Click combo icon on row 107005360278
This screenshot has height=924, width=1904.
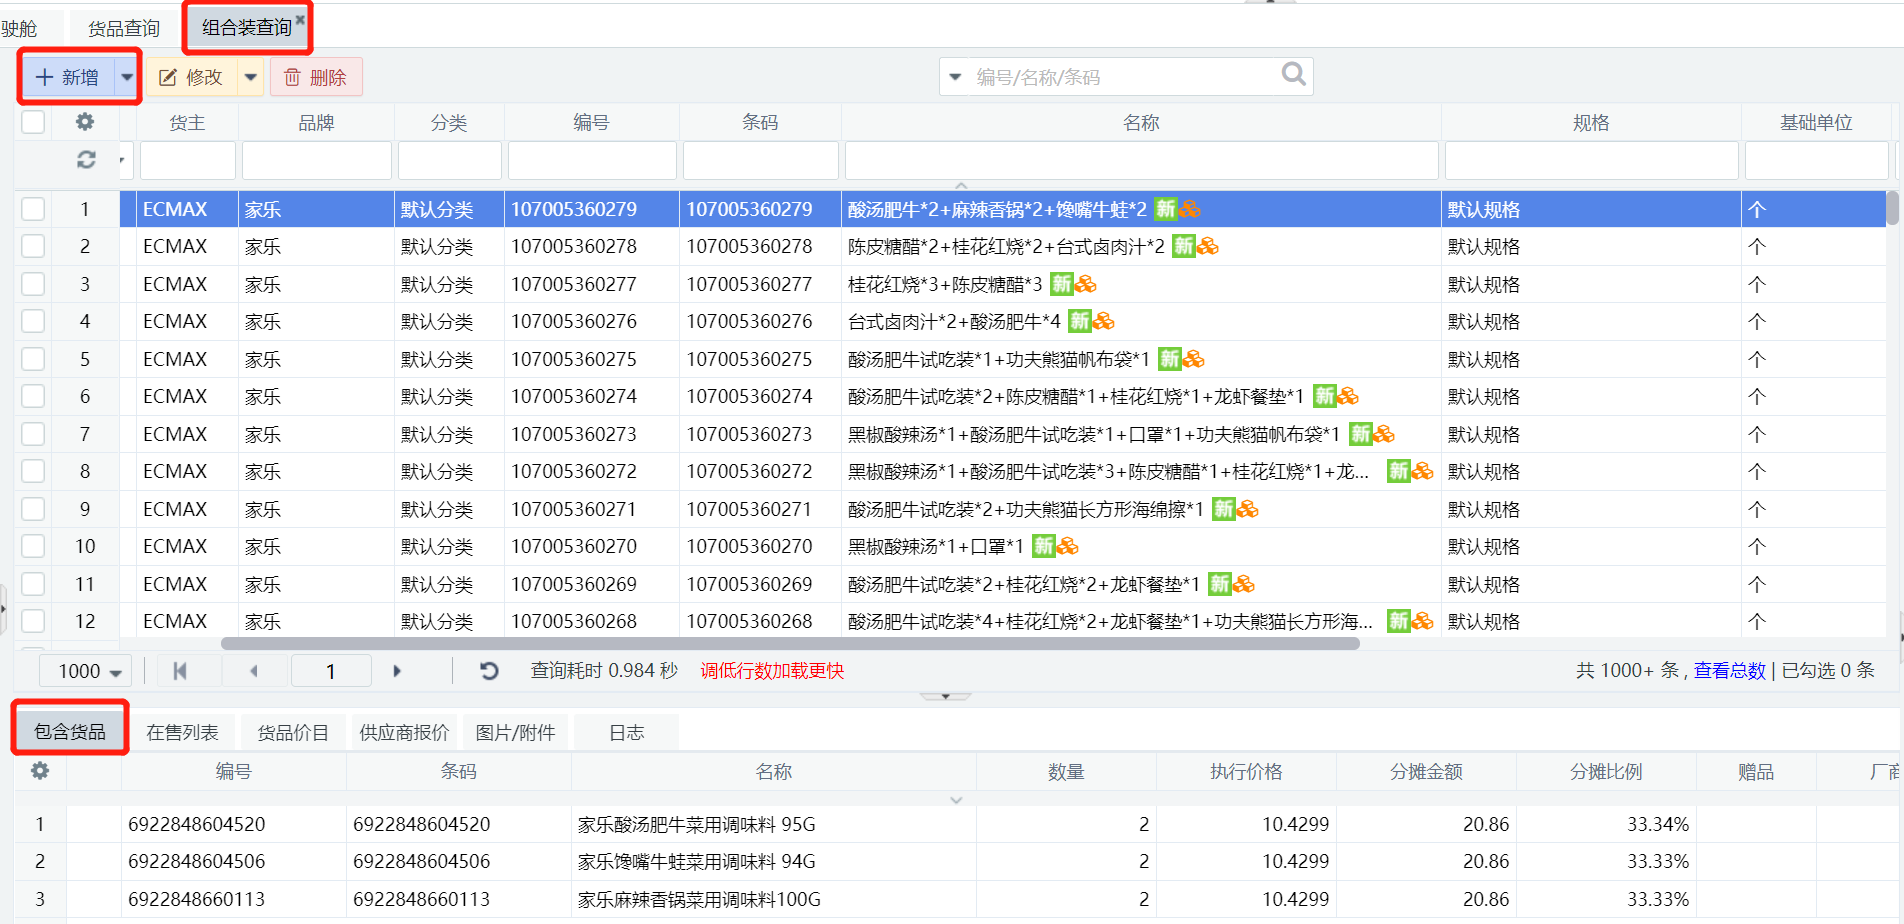[x=1207, y=246]
